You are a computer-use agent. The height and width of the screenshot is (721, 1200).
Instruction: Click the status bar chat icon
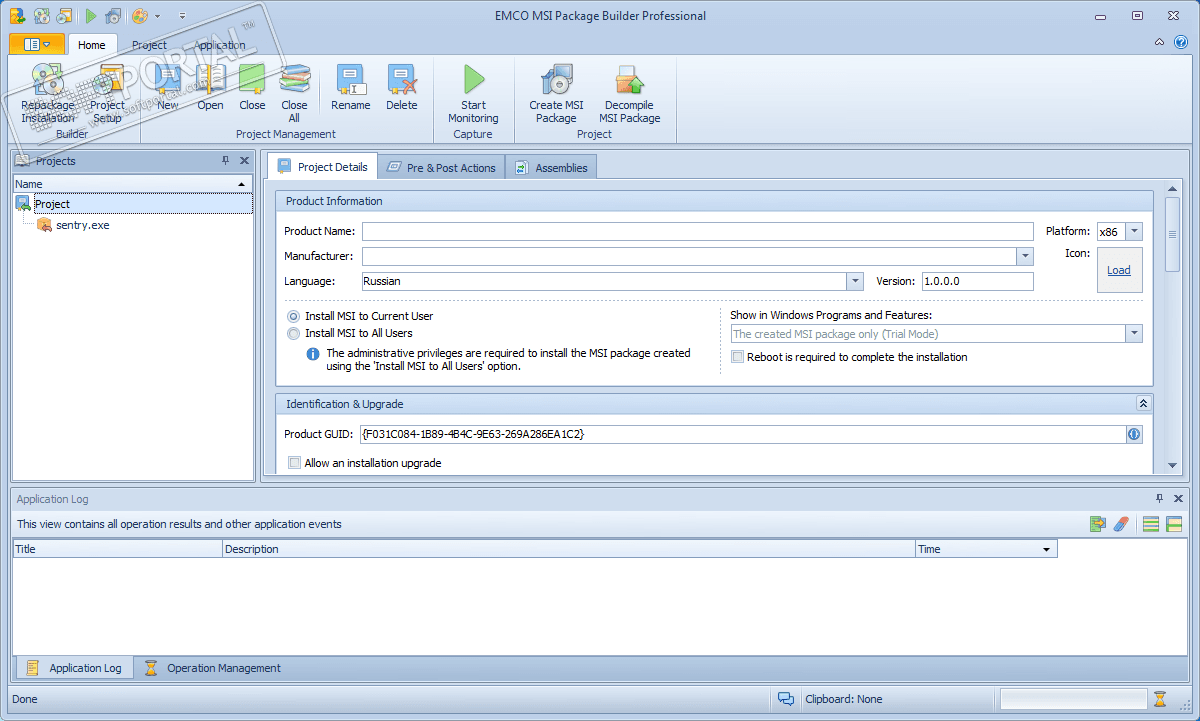[786, 699]
